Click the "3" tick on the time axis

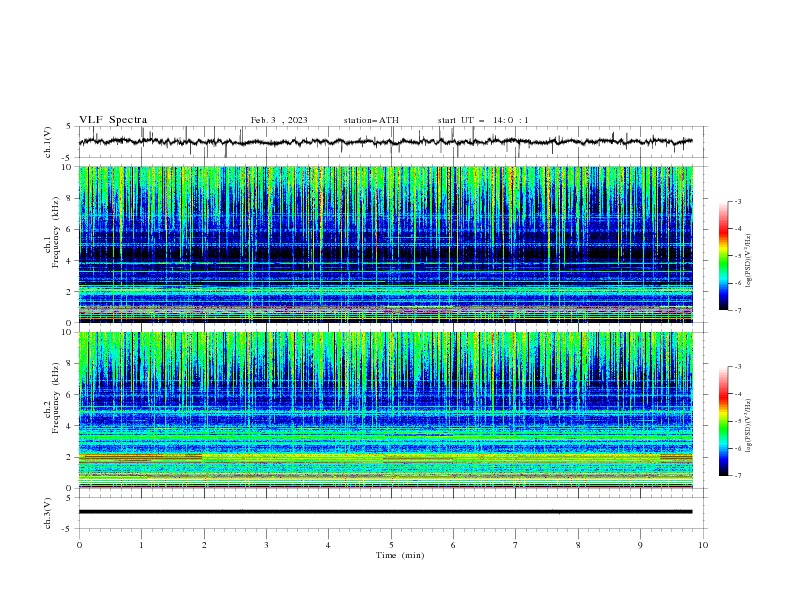click(266, 545)
